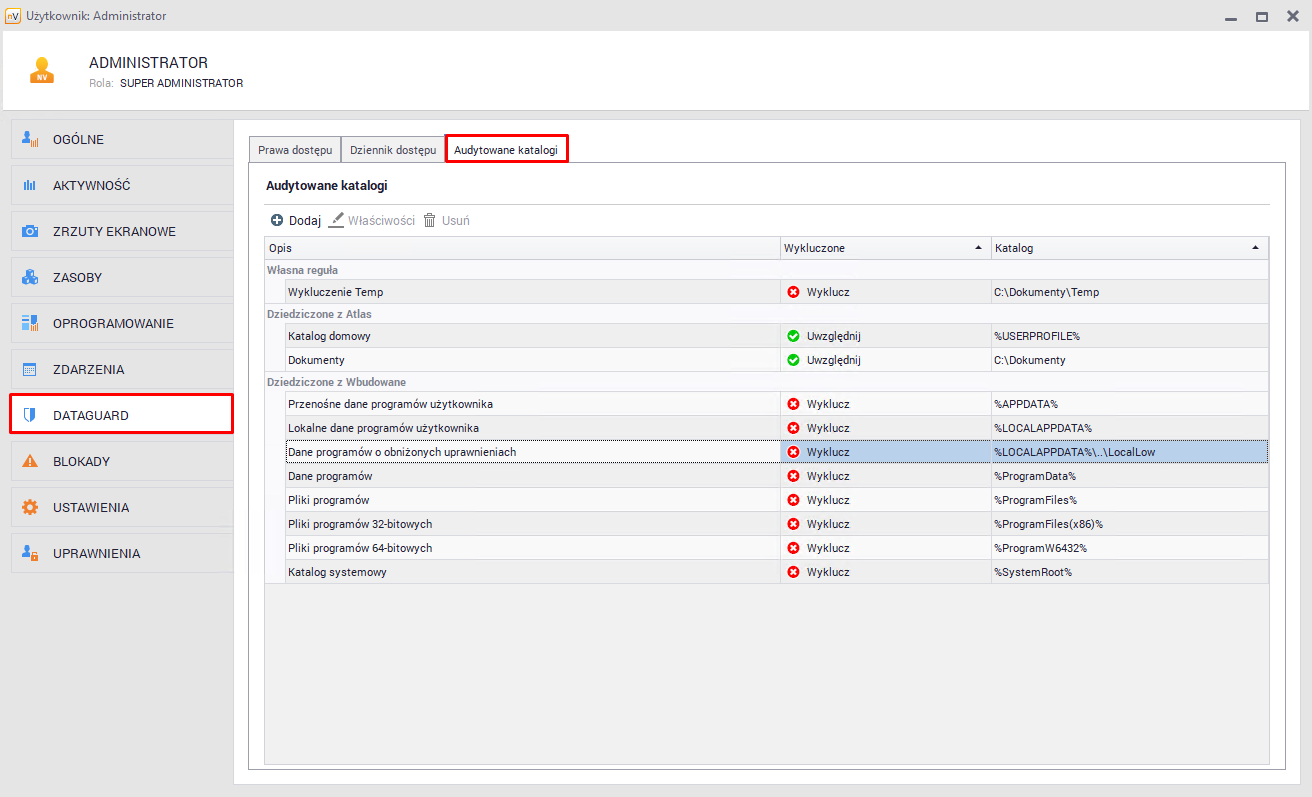Open the DataGuard sidebar section
1312x797 pixels.
(121, 415)
